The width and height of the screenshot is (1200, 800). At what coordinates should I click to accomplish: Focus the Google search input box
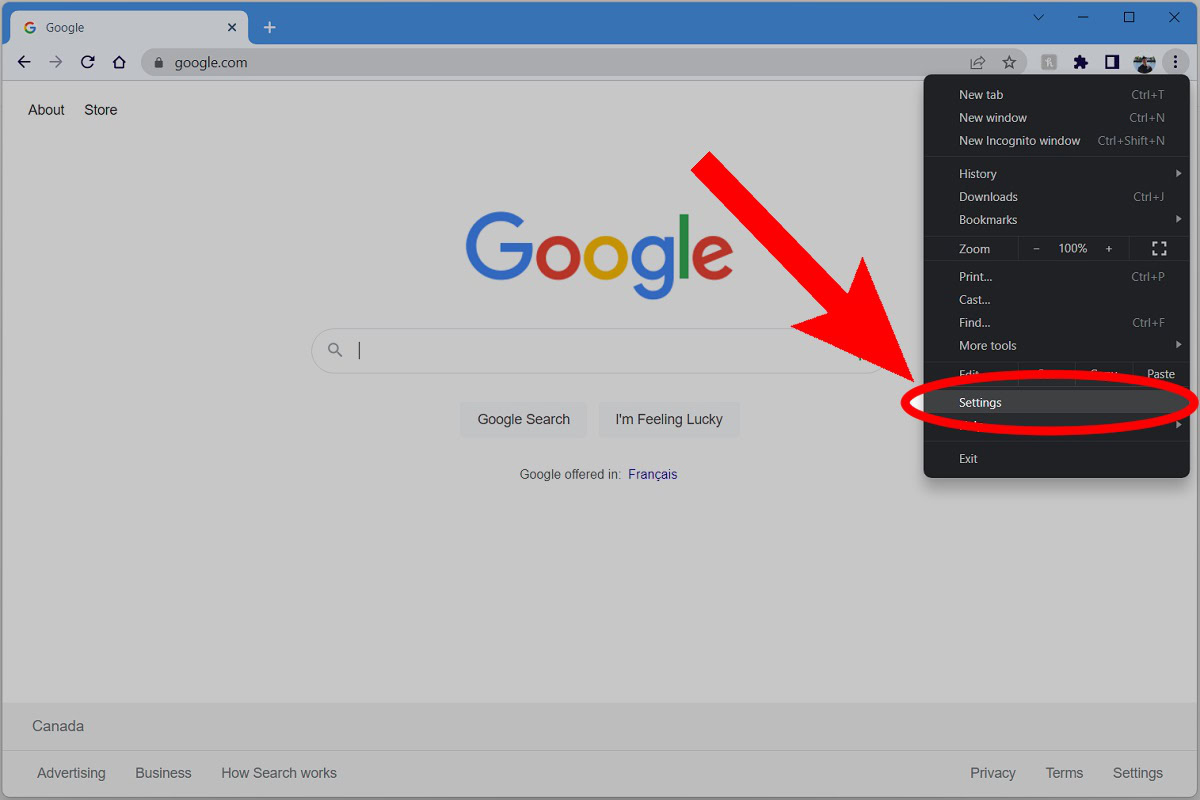pos(600,350)
